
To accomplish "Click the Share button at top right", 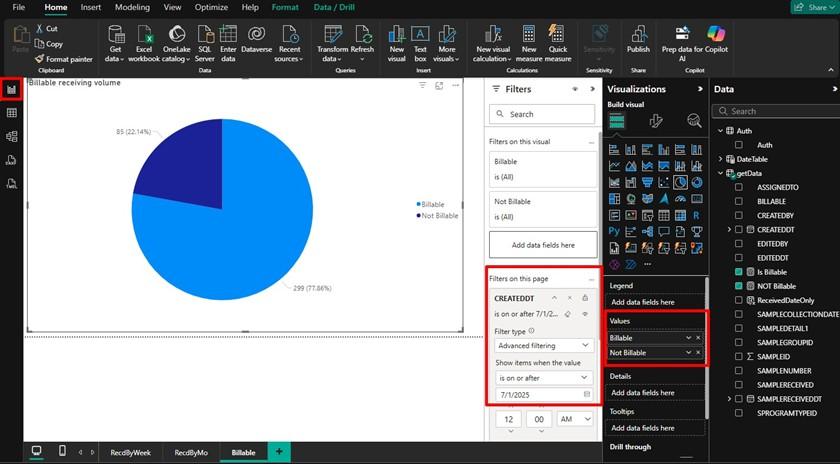I will [812, 7].
